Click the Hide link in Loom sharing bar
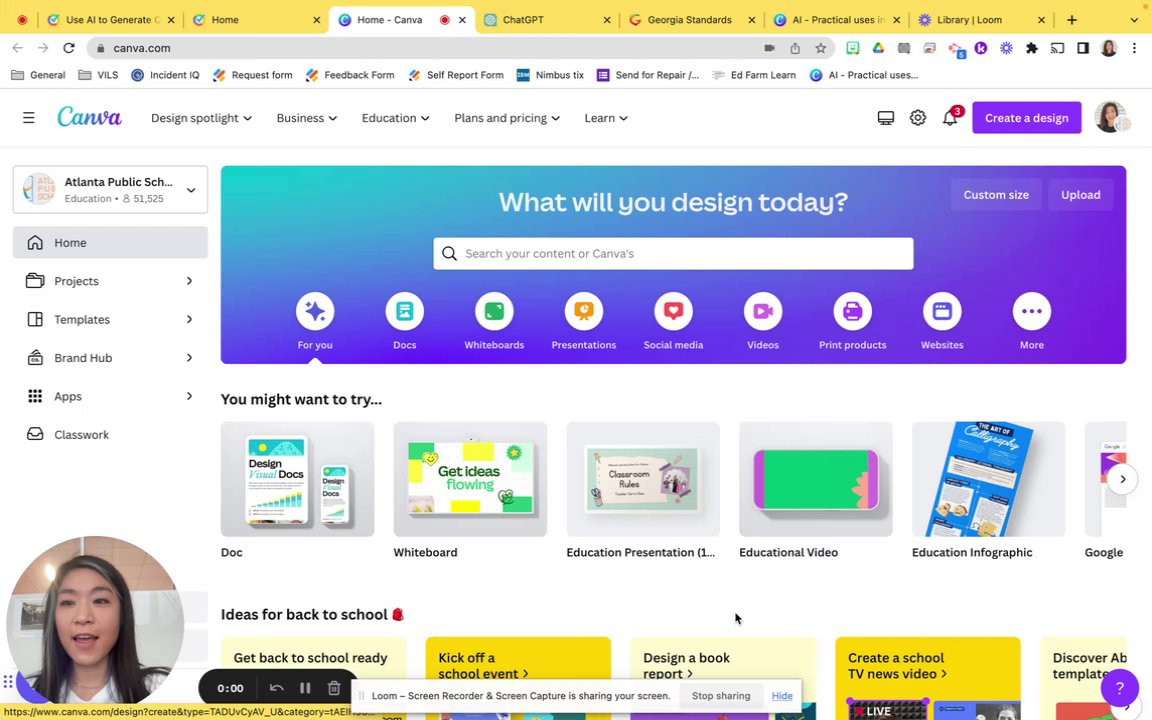The height and width of the screenshot is (720, 1152). click(782, 696)
